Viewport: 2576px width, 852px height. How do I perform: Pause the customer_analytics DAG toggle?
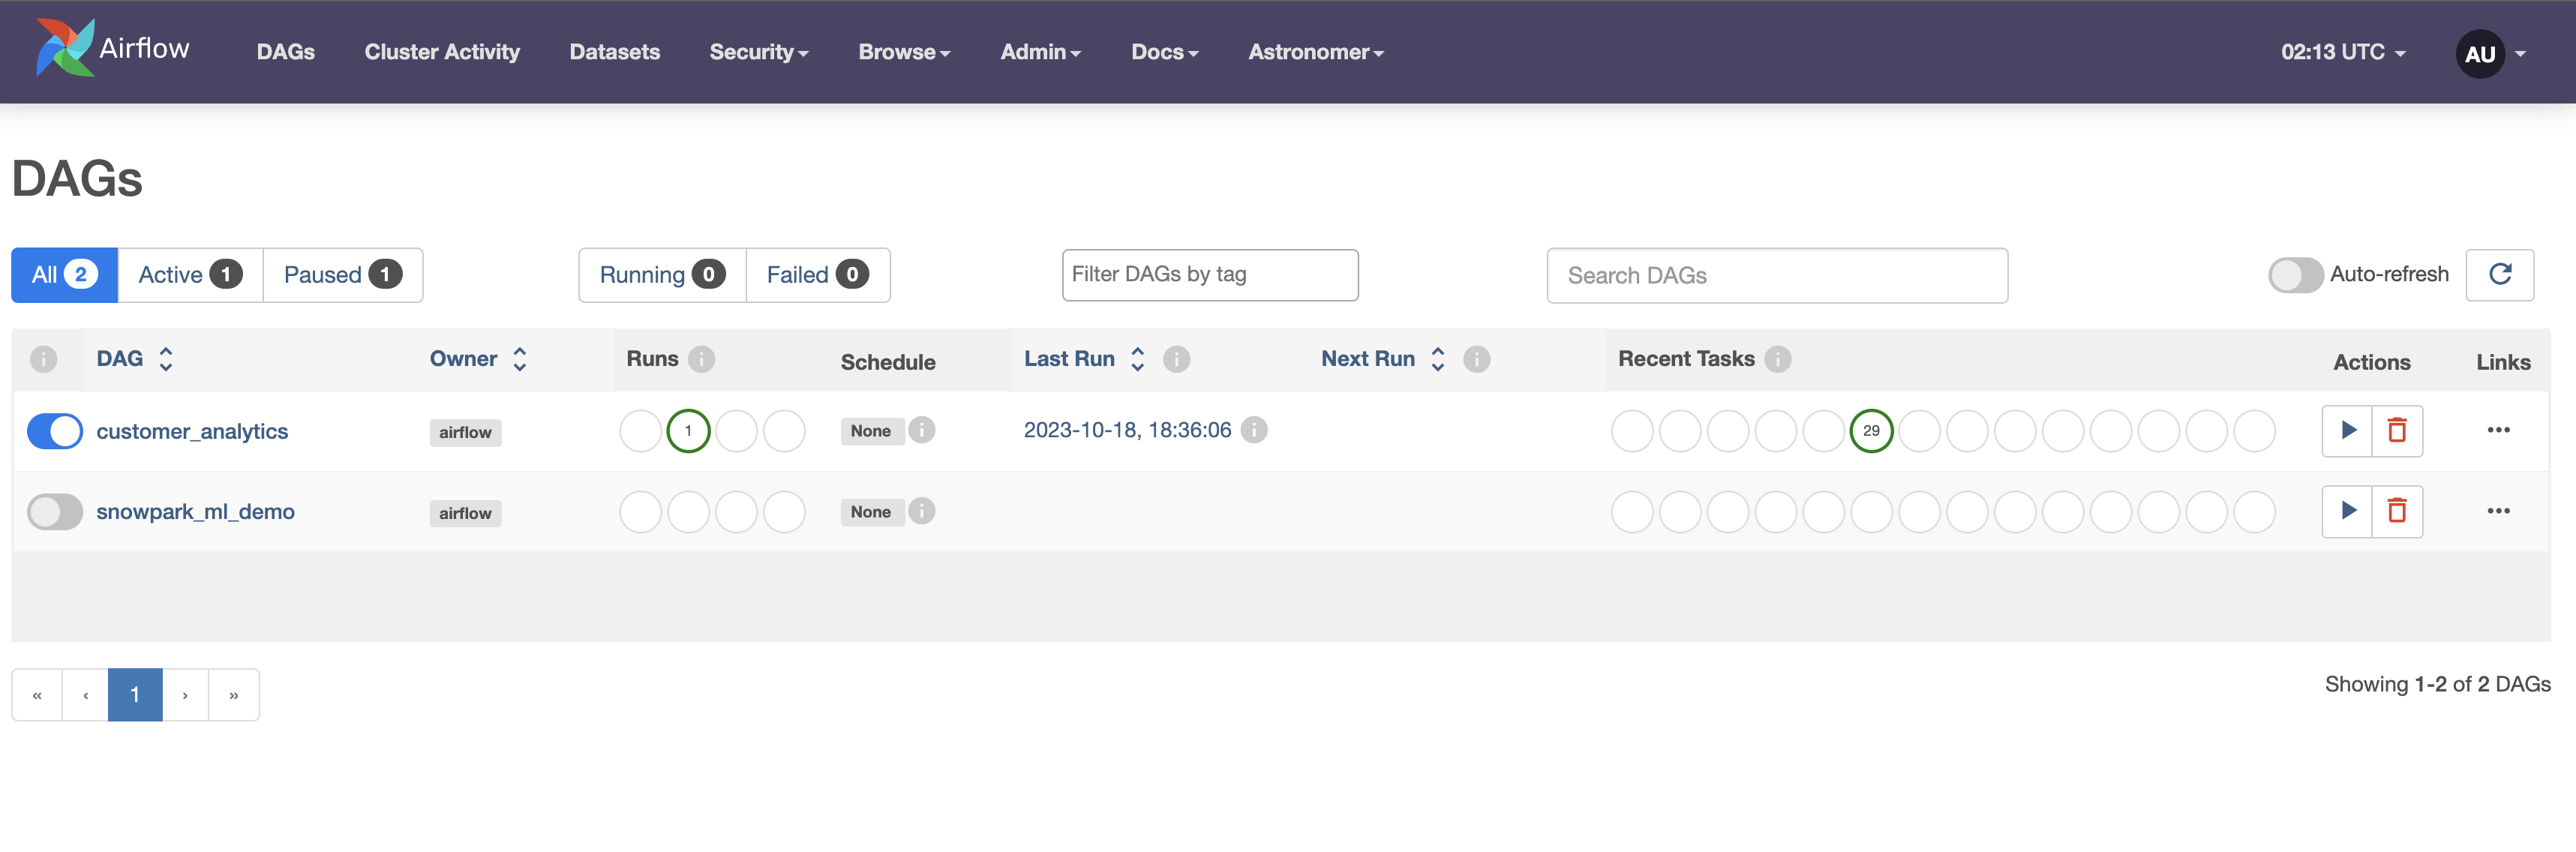pyautogui.click(x=55, y=431)
